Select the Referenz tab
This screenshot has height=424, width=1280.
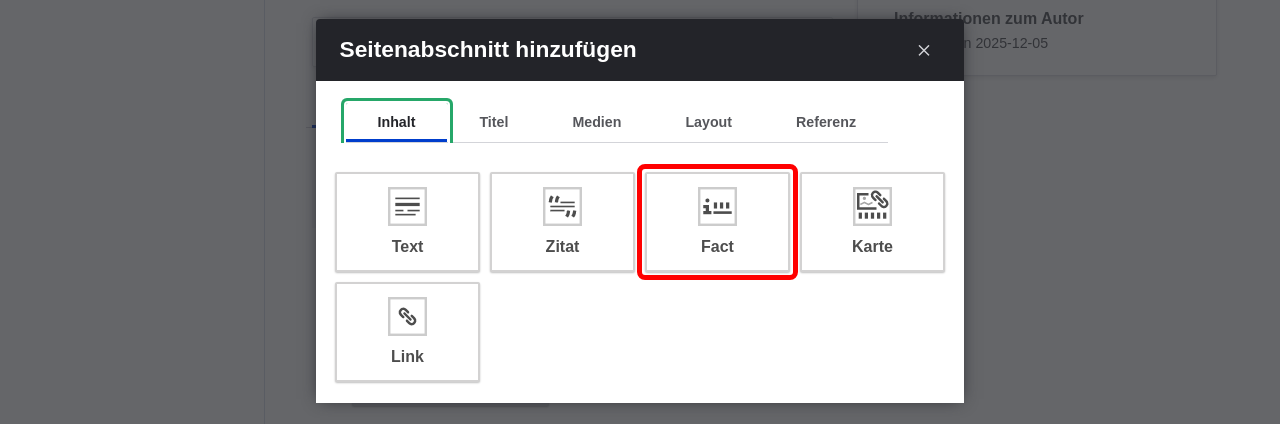tap(826, 122)
